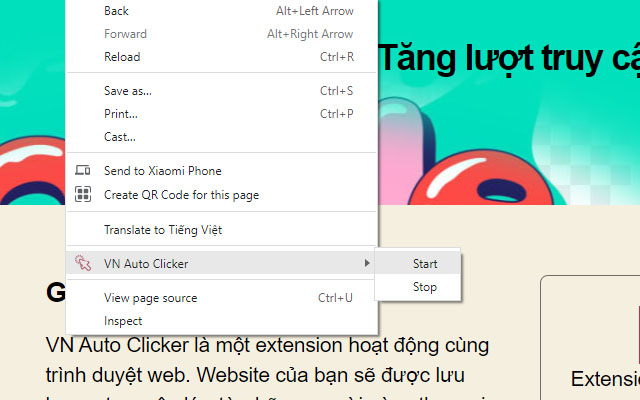The height and width of the screenshot is (400, 640).
Task: Click the Send to Xiaomi Phone device icon
Action: (83, 170)
